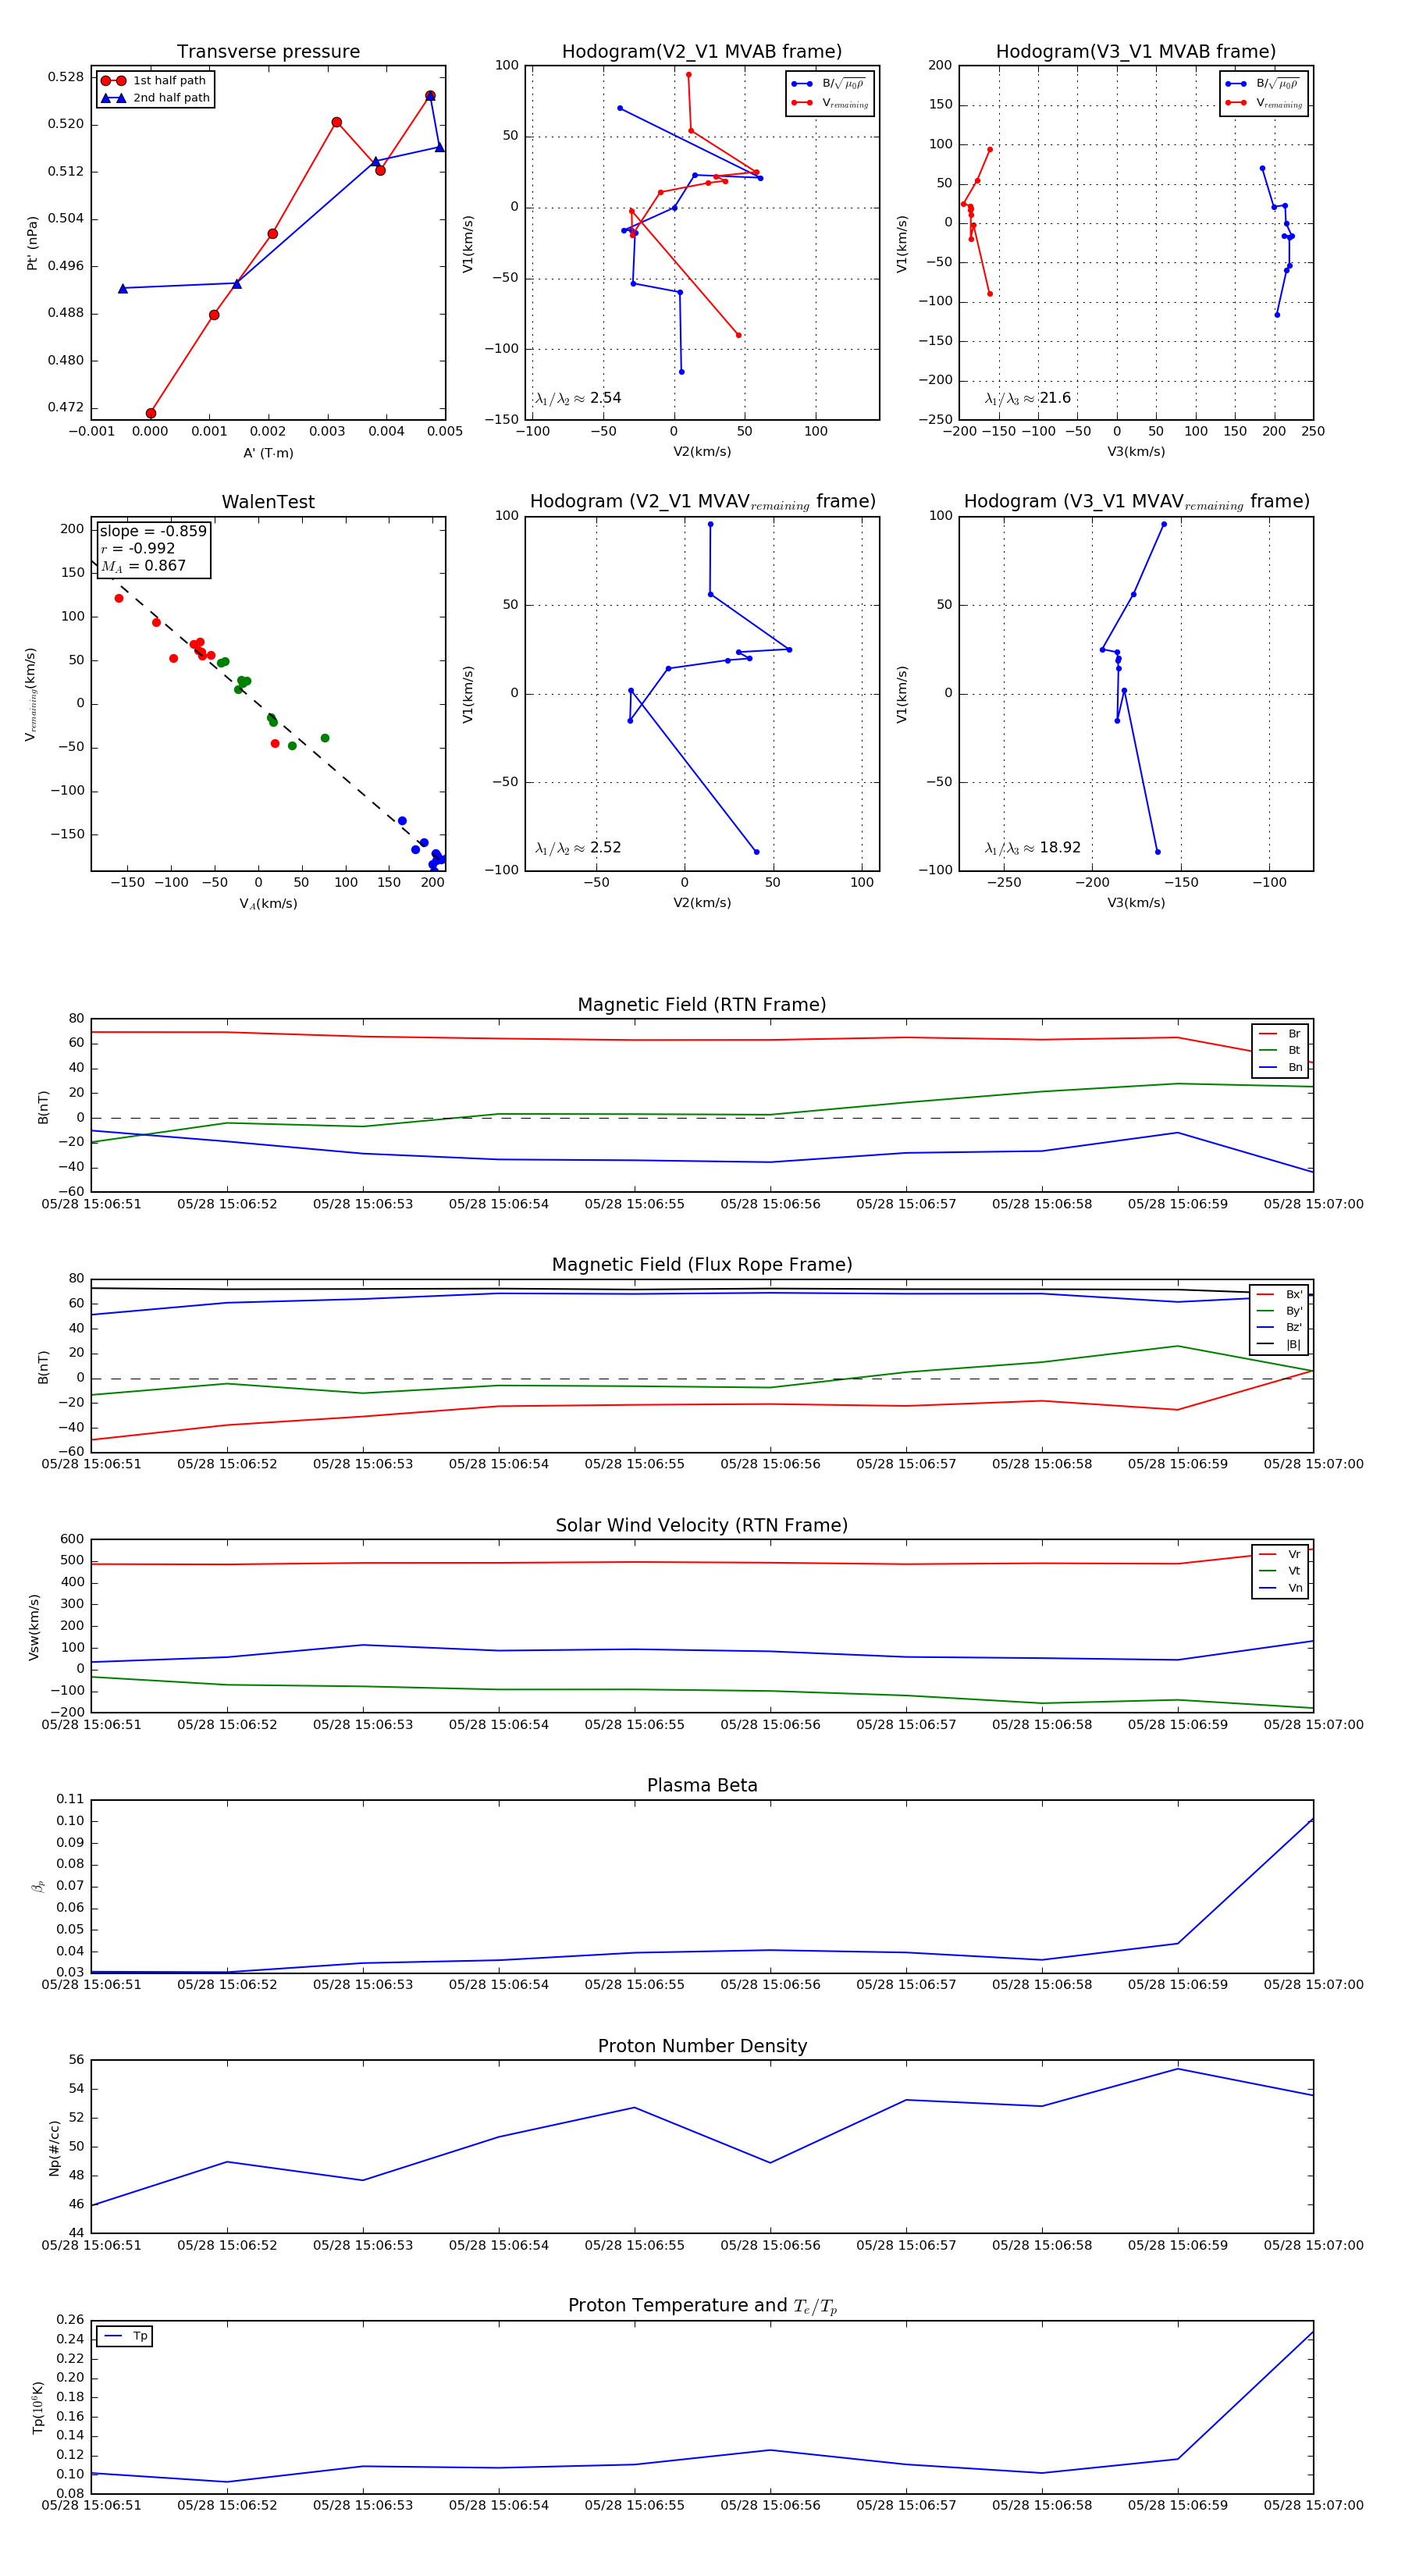Image resolution: width=1405 pixels, height=2576 pixels.
Task: Click the 'M_A = 0.867' annotation
Action: pos(143,566)
